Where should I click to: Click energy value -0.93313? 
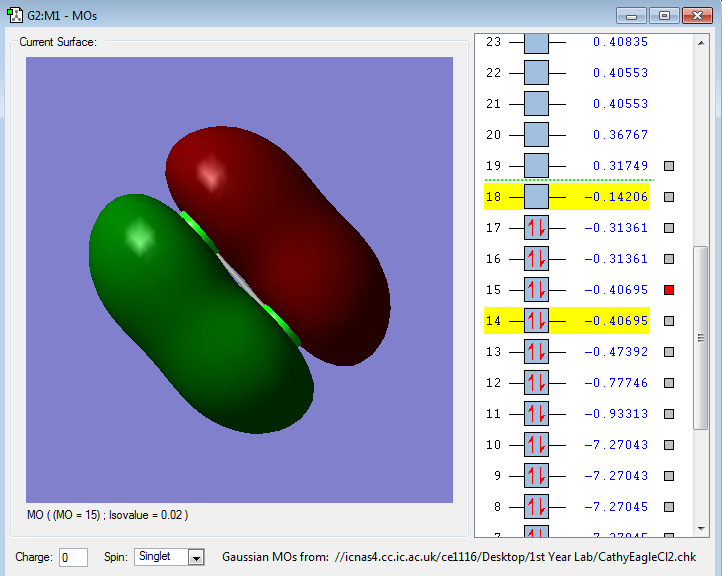616,413
